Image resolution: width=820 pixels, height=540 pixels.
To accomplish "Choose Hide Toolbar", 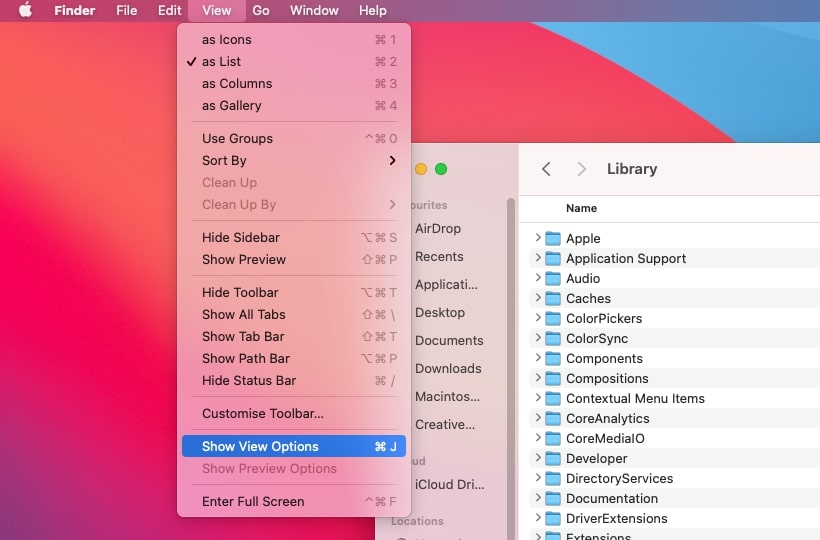I will (294, 292).
